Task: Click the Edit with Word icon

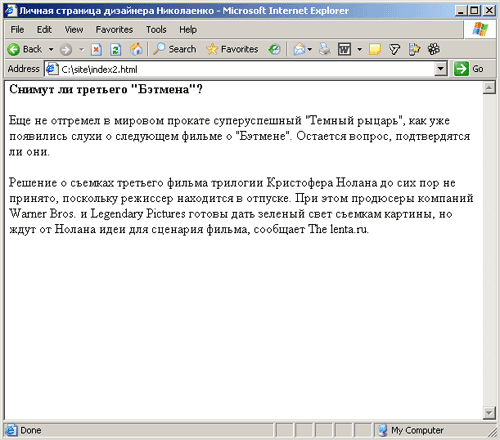Action: [344, 49]
